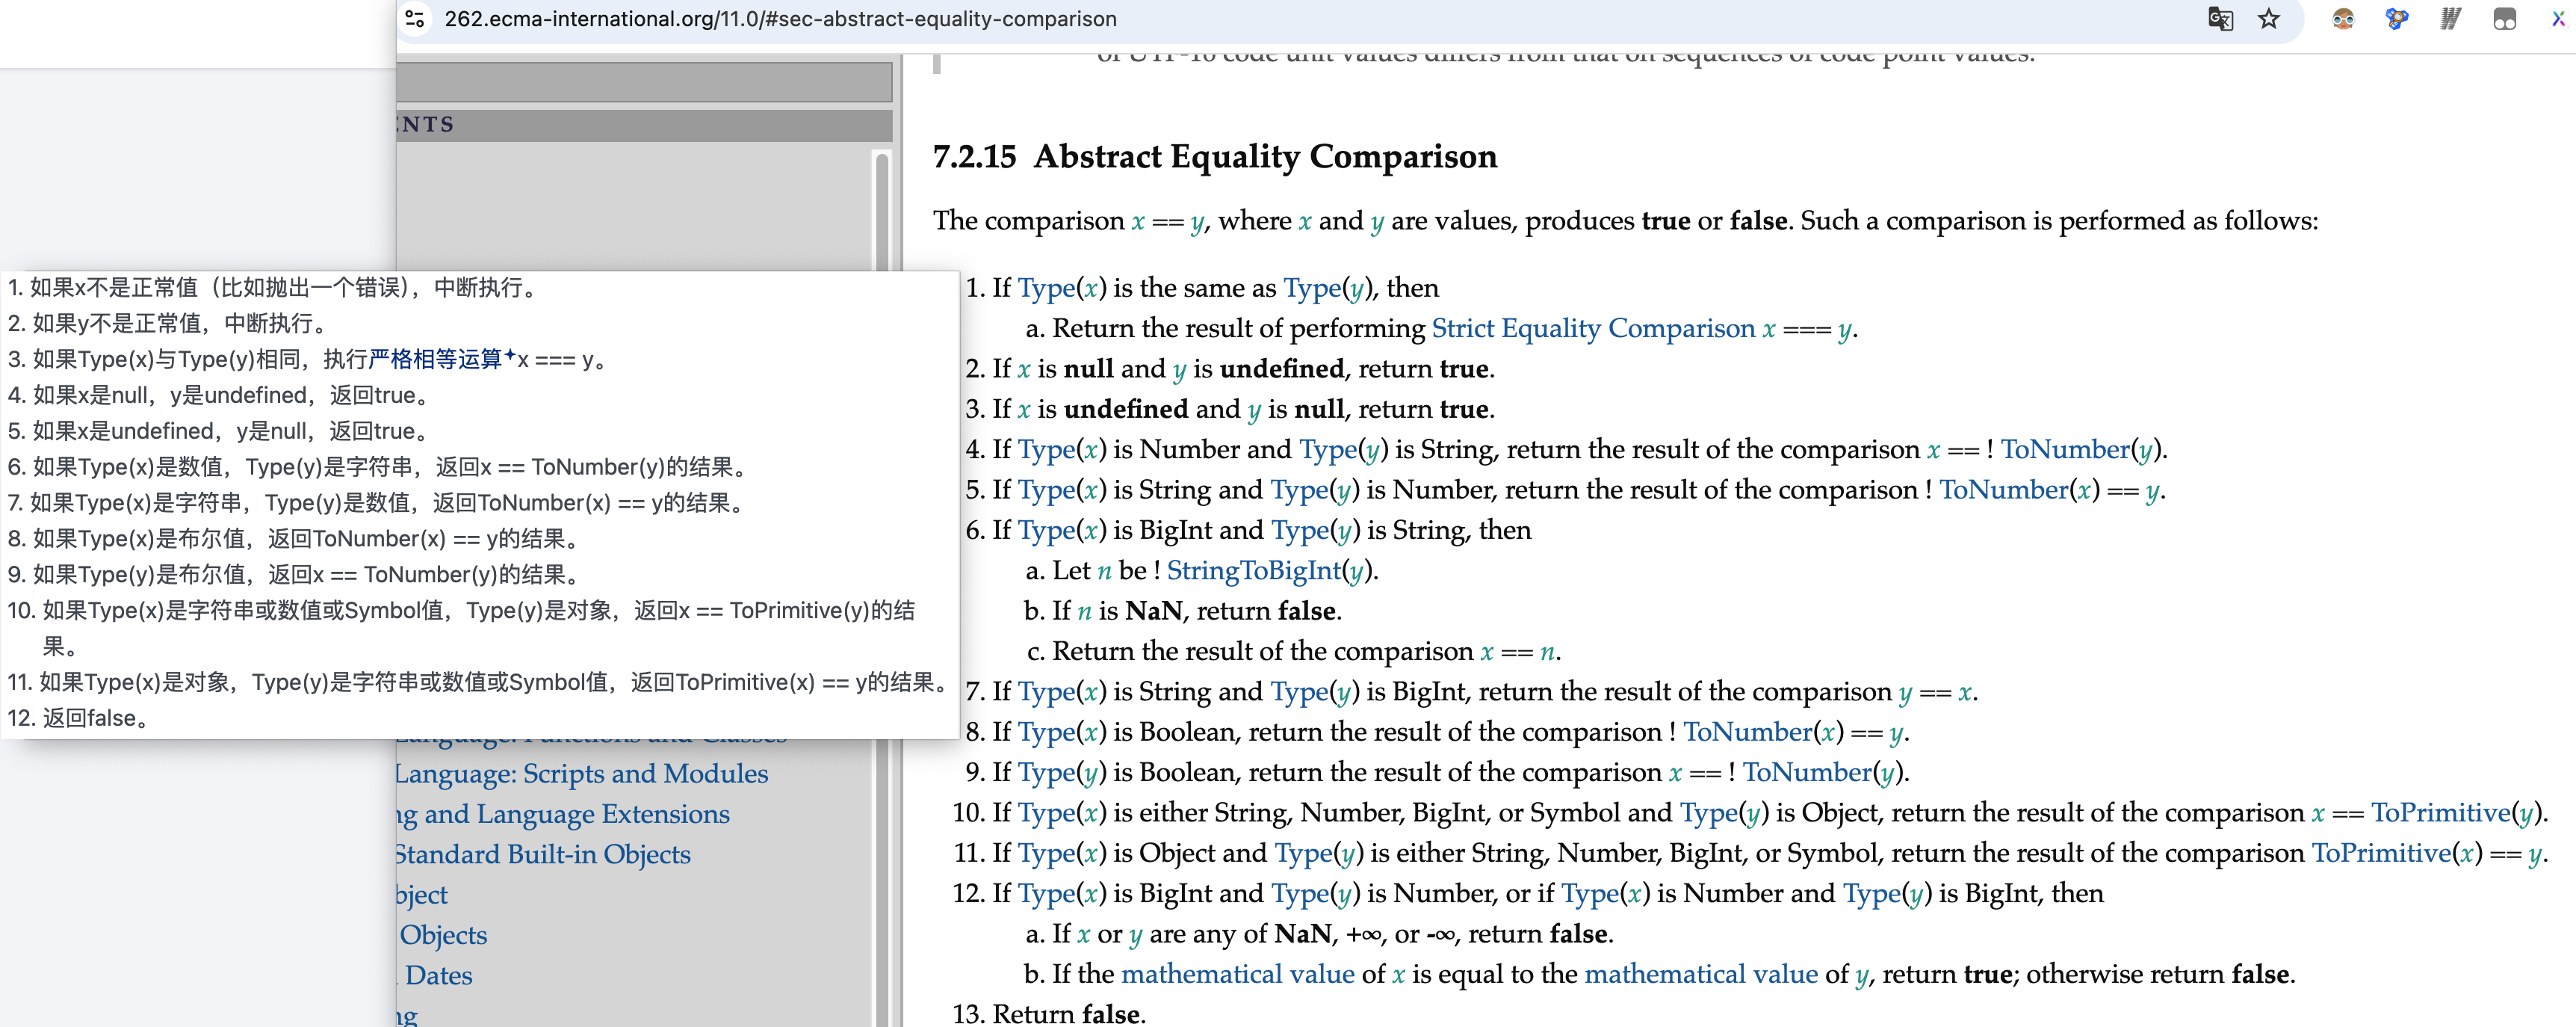Click the Google Translate page icon
Screen dimensions: 2576x1027
click(2220, 19)
